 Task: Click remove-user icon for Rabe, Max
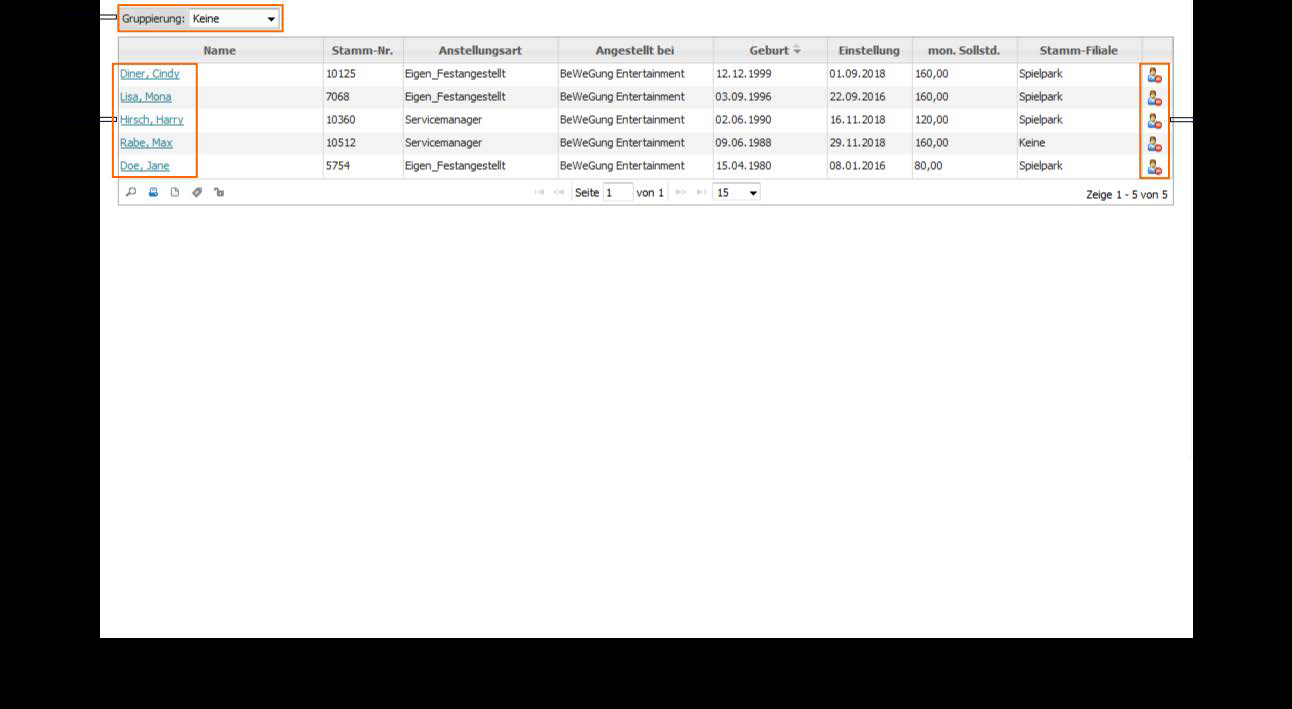pyautogui.click(x=1154, y=144)
